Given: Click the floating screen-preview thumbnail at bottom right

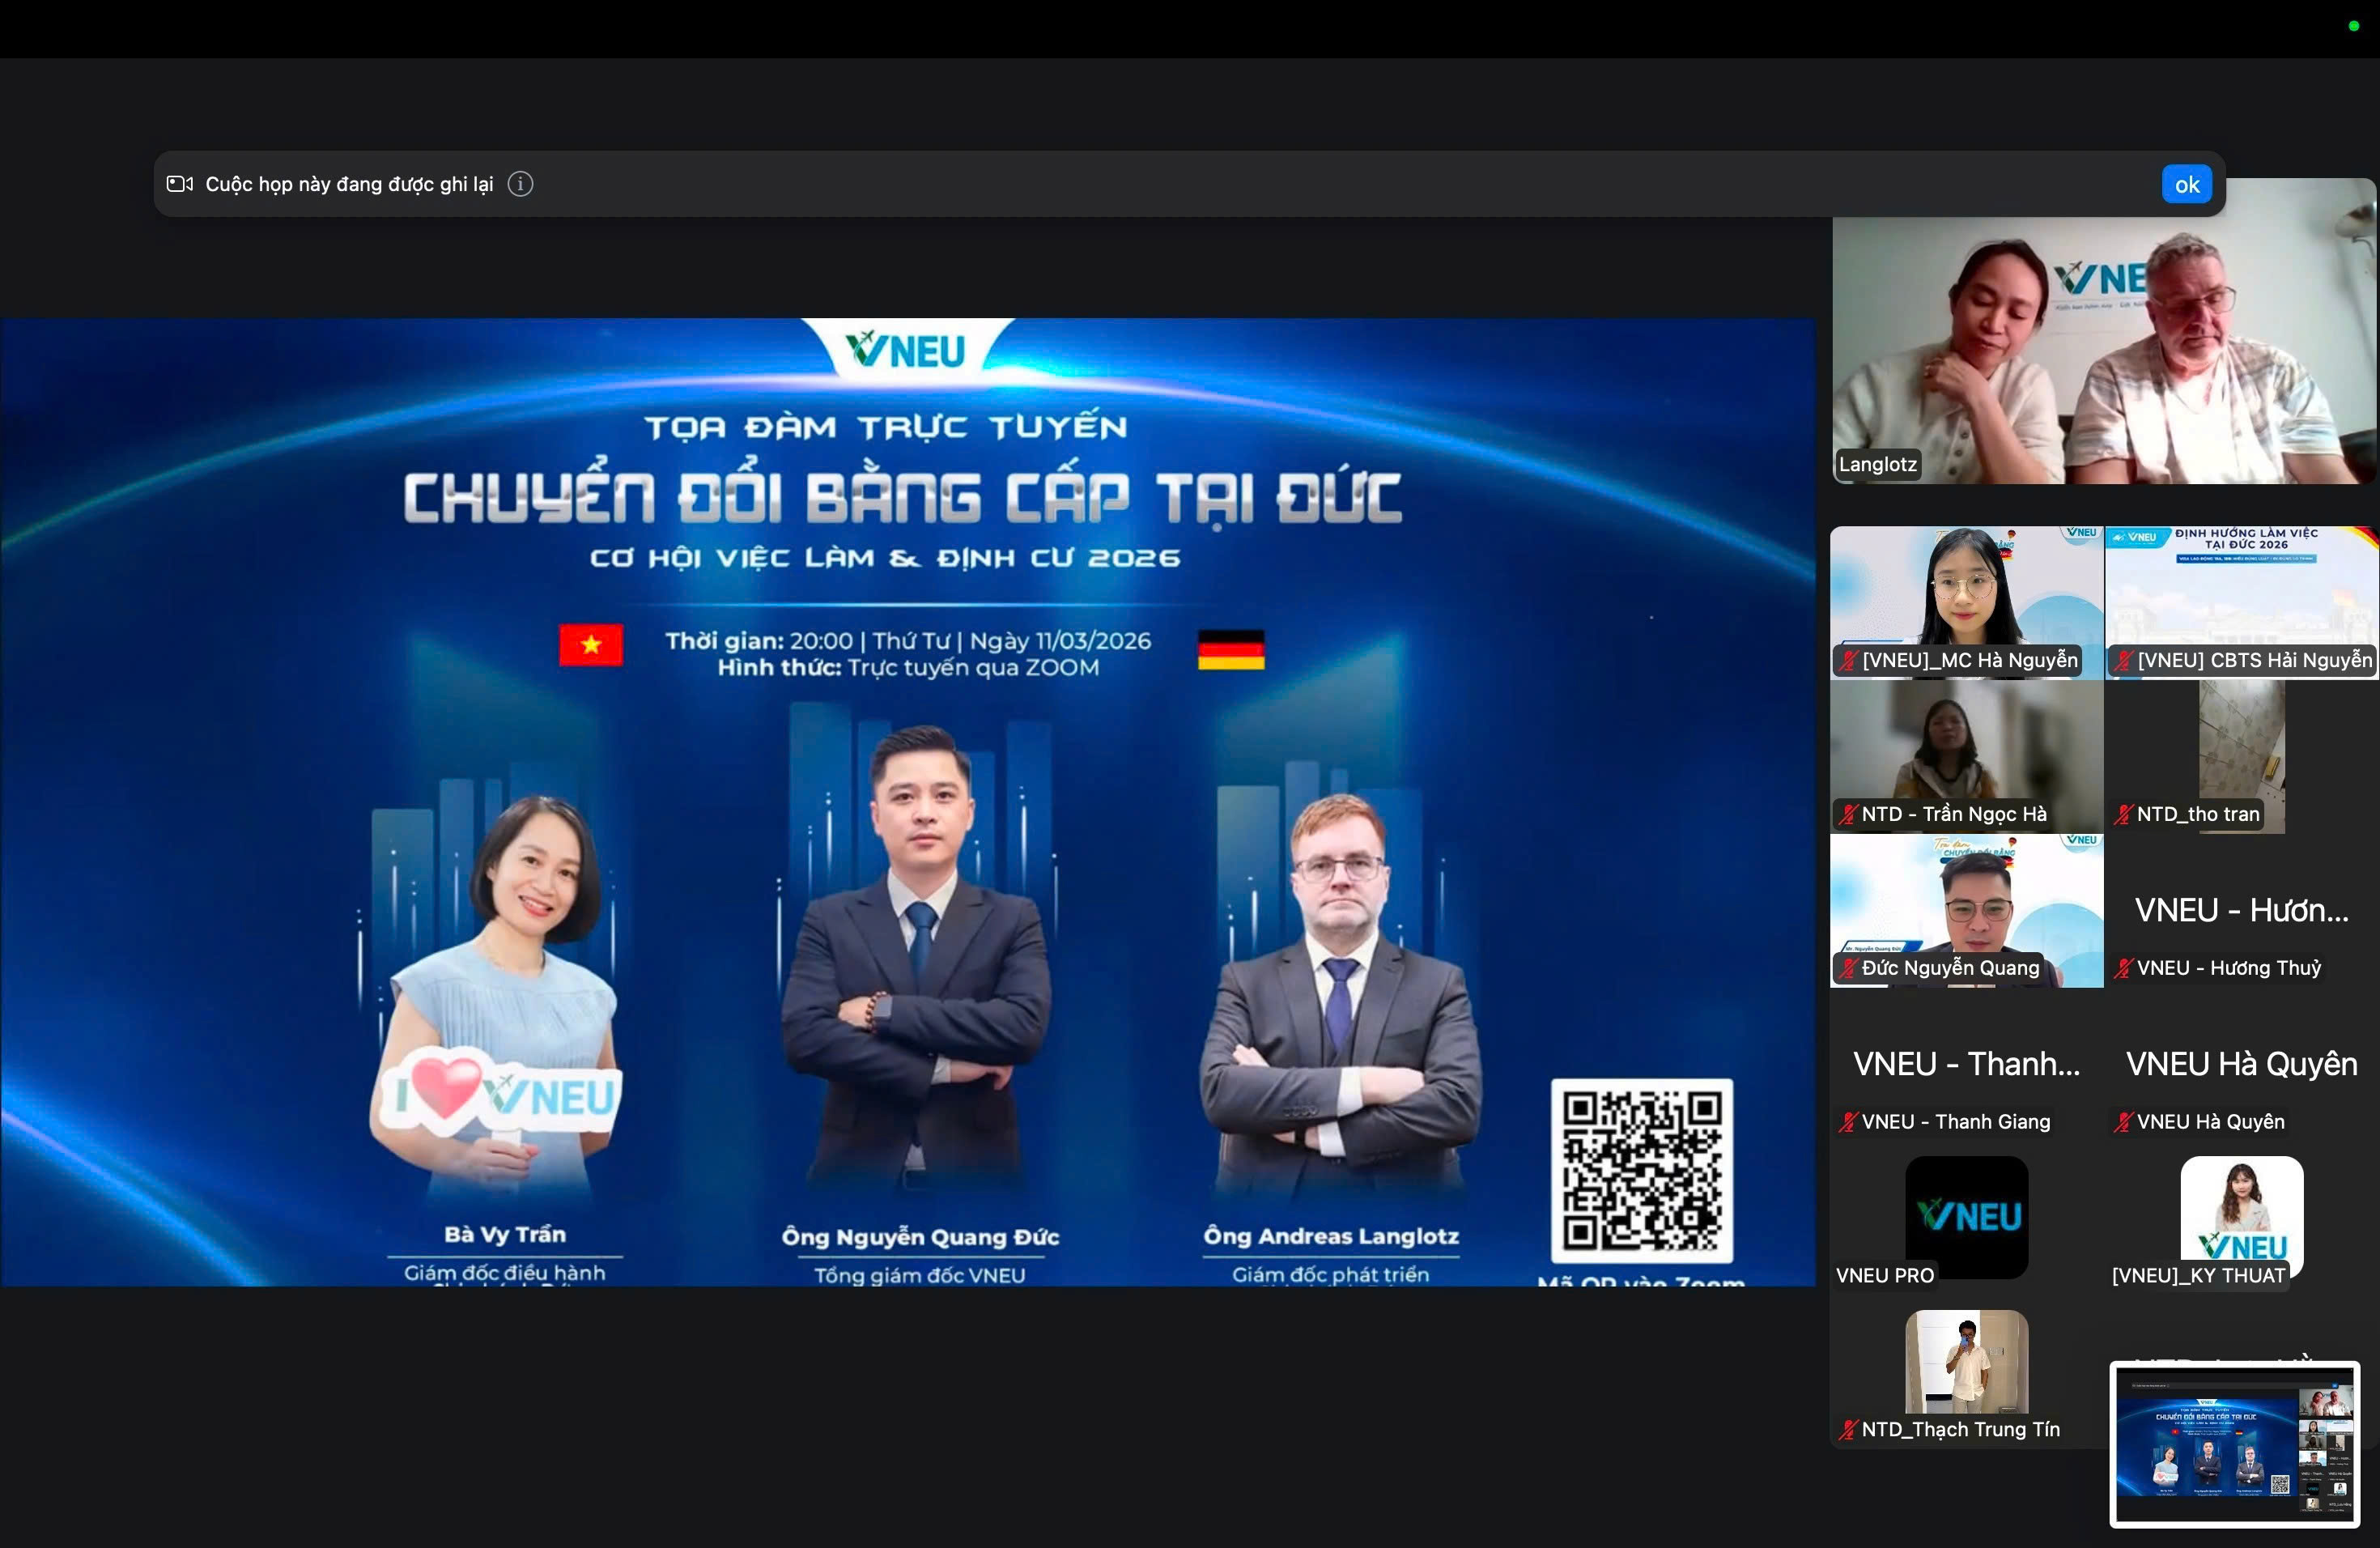Looking at the screenshot, I should click(2234, 1444).
